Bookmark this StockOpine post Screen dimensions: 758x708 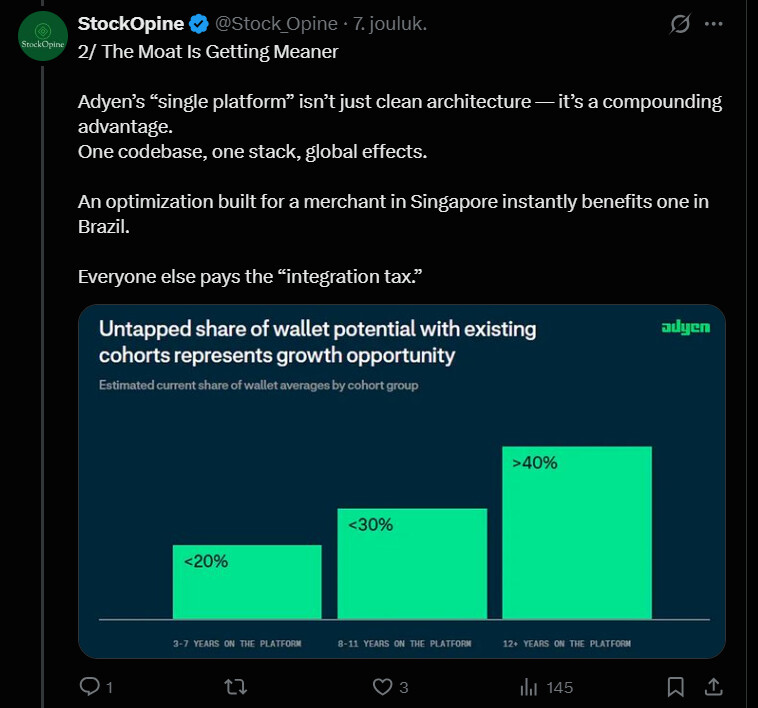tap(676, 687)
